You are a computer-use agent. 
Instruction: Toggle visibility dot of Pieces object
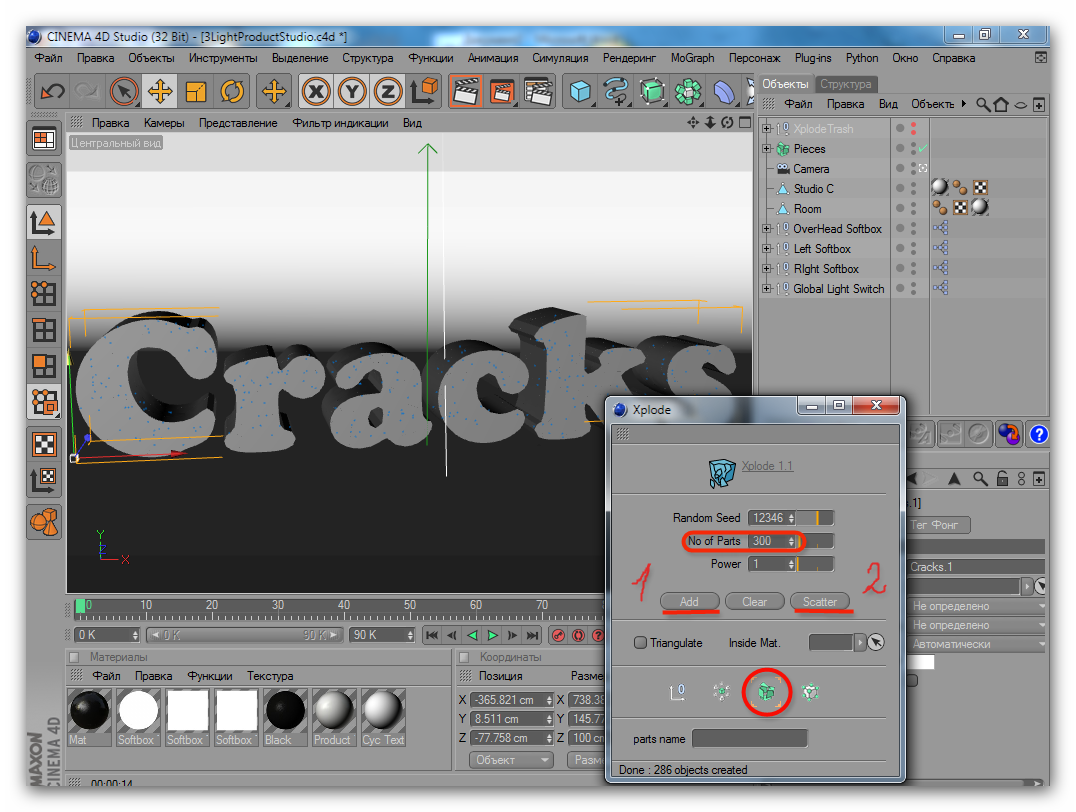click(900, 148)
